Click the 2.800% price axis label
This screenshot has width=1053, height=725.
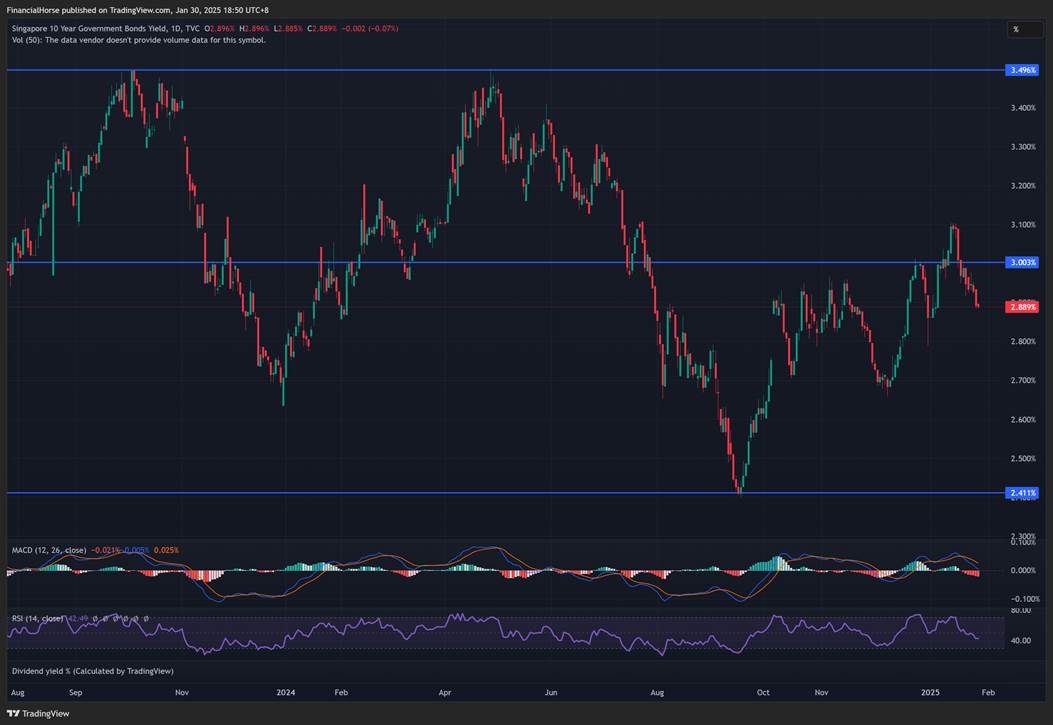[1023, 342]
